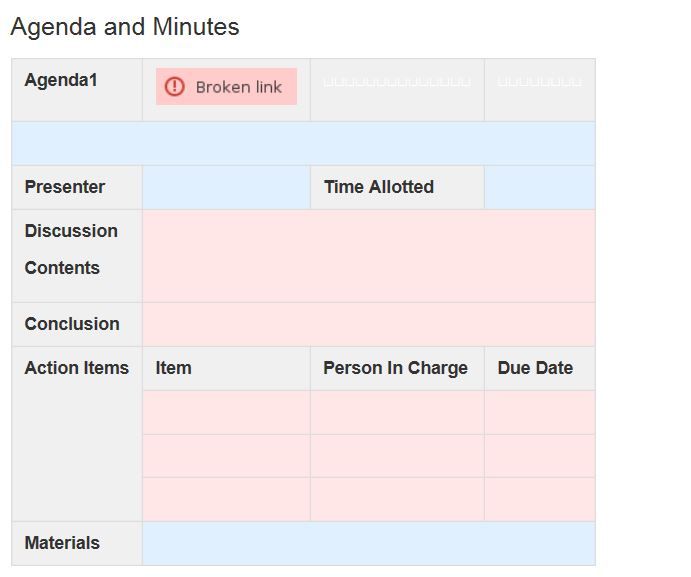Click the red Broken link warning icon
The width and height of the screenshot is (691, 577).
pyautogui.click(x=175, y=87)
